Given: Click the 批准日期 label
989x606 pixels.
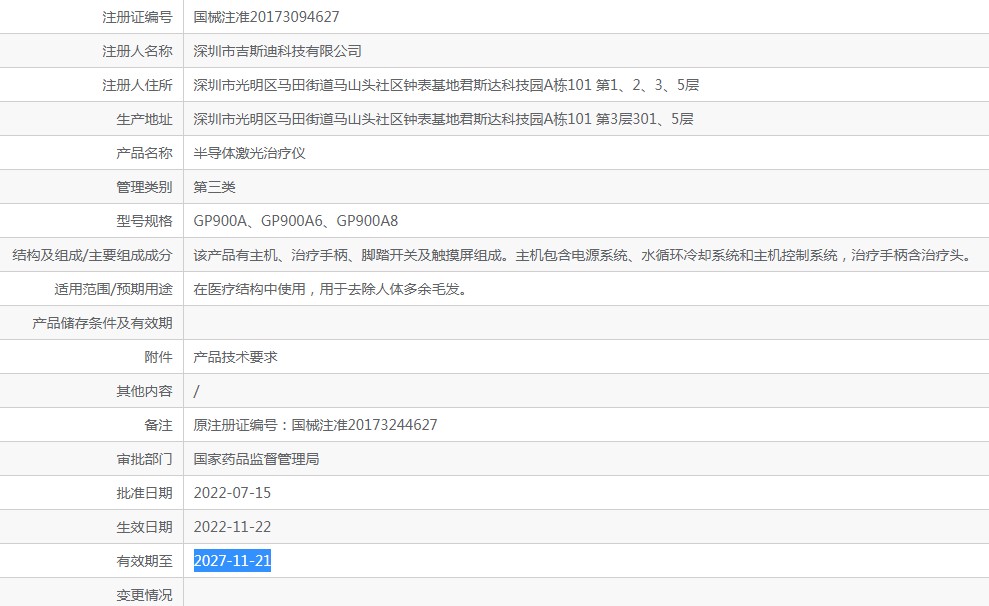Looking at the screenshot, I should [144, 494].
